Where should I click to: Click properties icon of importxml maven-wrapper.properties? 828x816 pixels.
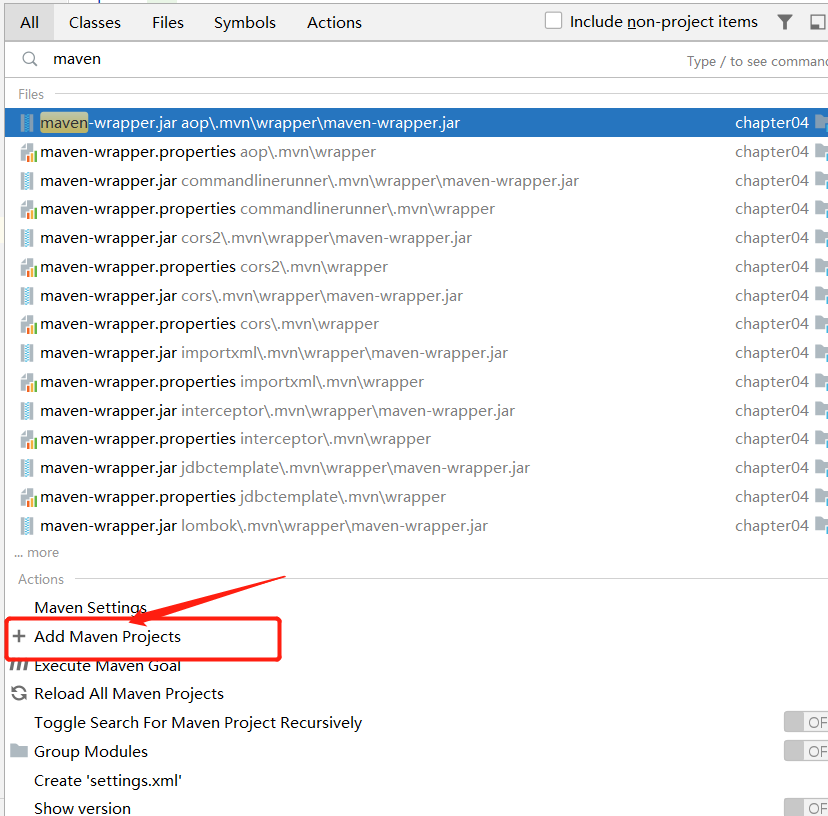[28, 382]
